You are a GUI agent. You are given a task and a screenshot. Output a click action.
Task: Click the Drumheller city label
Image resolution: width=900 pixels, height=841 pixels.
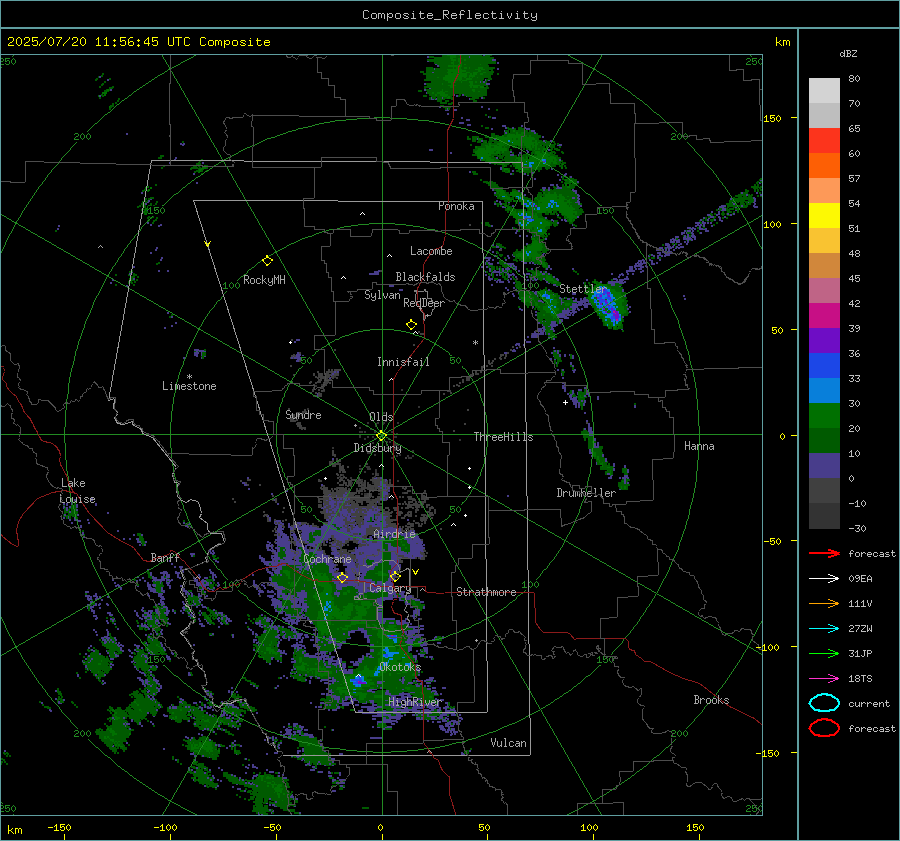coord(586,493)
